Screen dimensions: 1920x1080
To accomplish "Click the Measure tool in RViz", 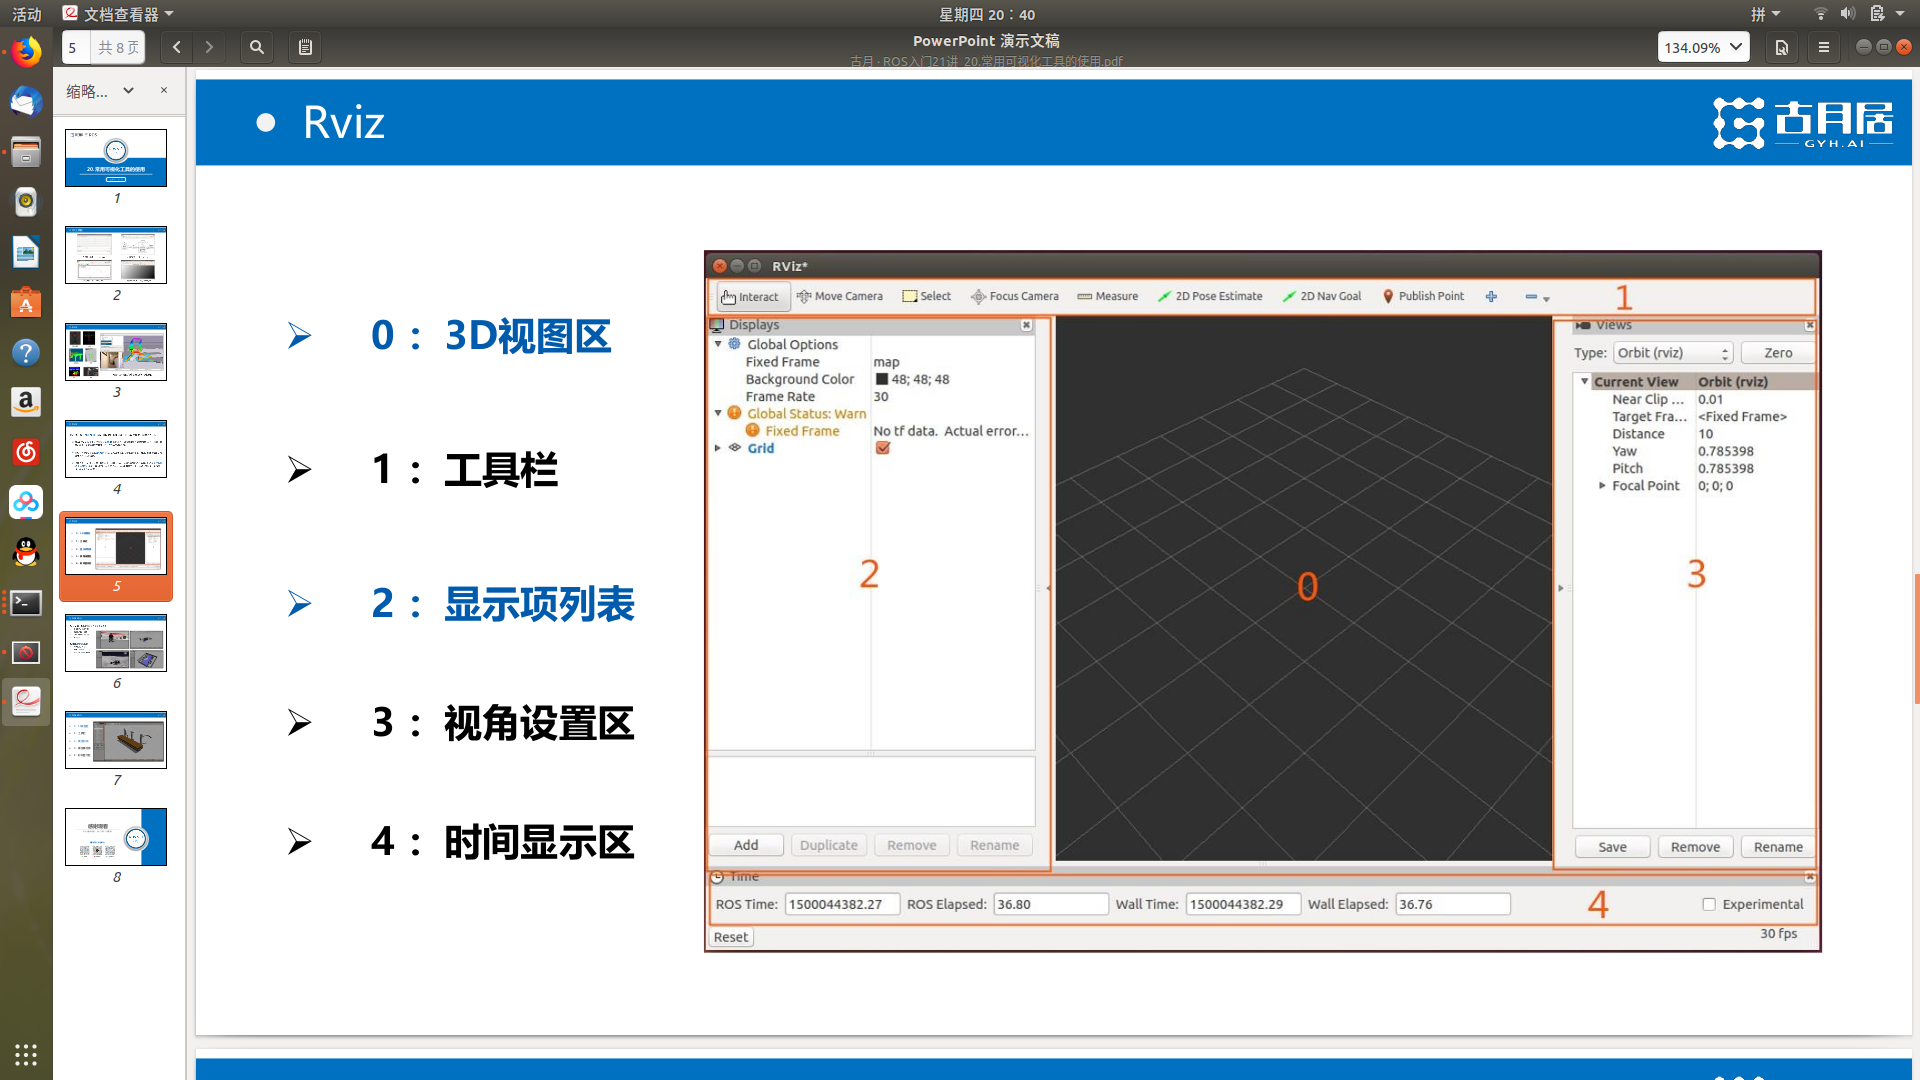I will (1107, 296).
